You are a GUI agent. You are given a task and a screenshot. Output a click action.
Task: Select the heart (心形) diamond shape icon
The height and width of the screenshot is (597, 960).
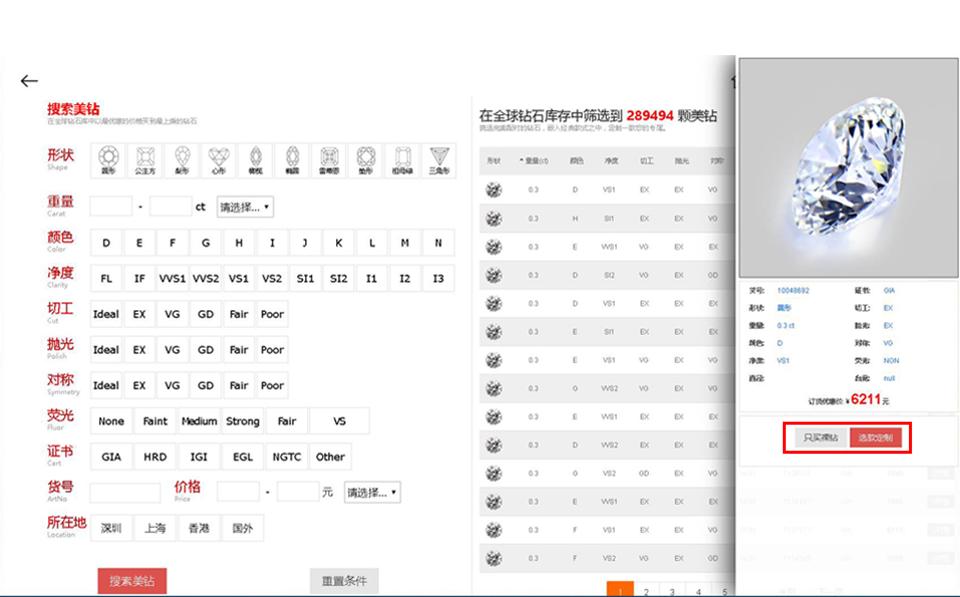(217, 160)
